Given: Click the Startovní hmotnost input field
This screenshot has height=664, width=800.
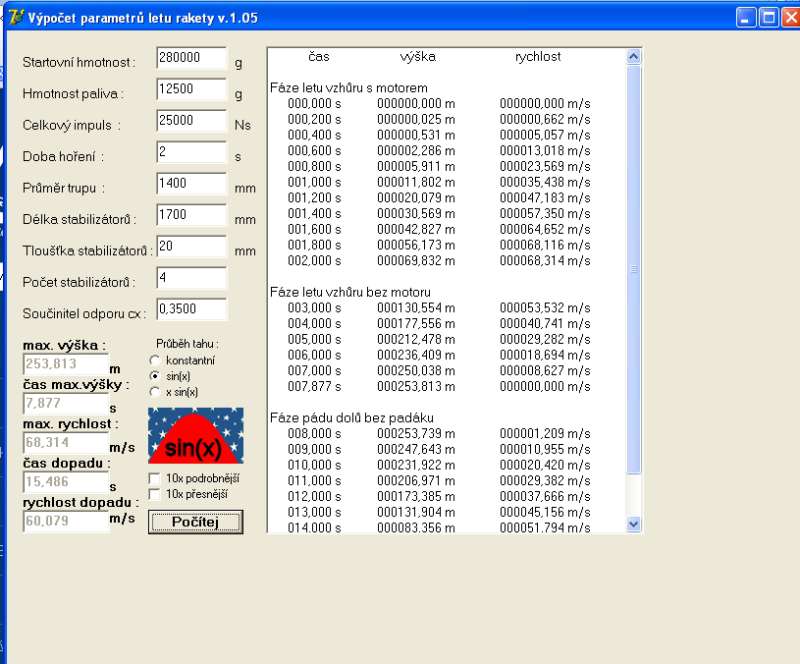Looking at the screenshot, I should tap(191, 59).
